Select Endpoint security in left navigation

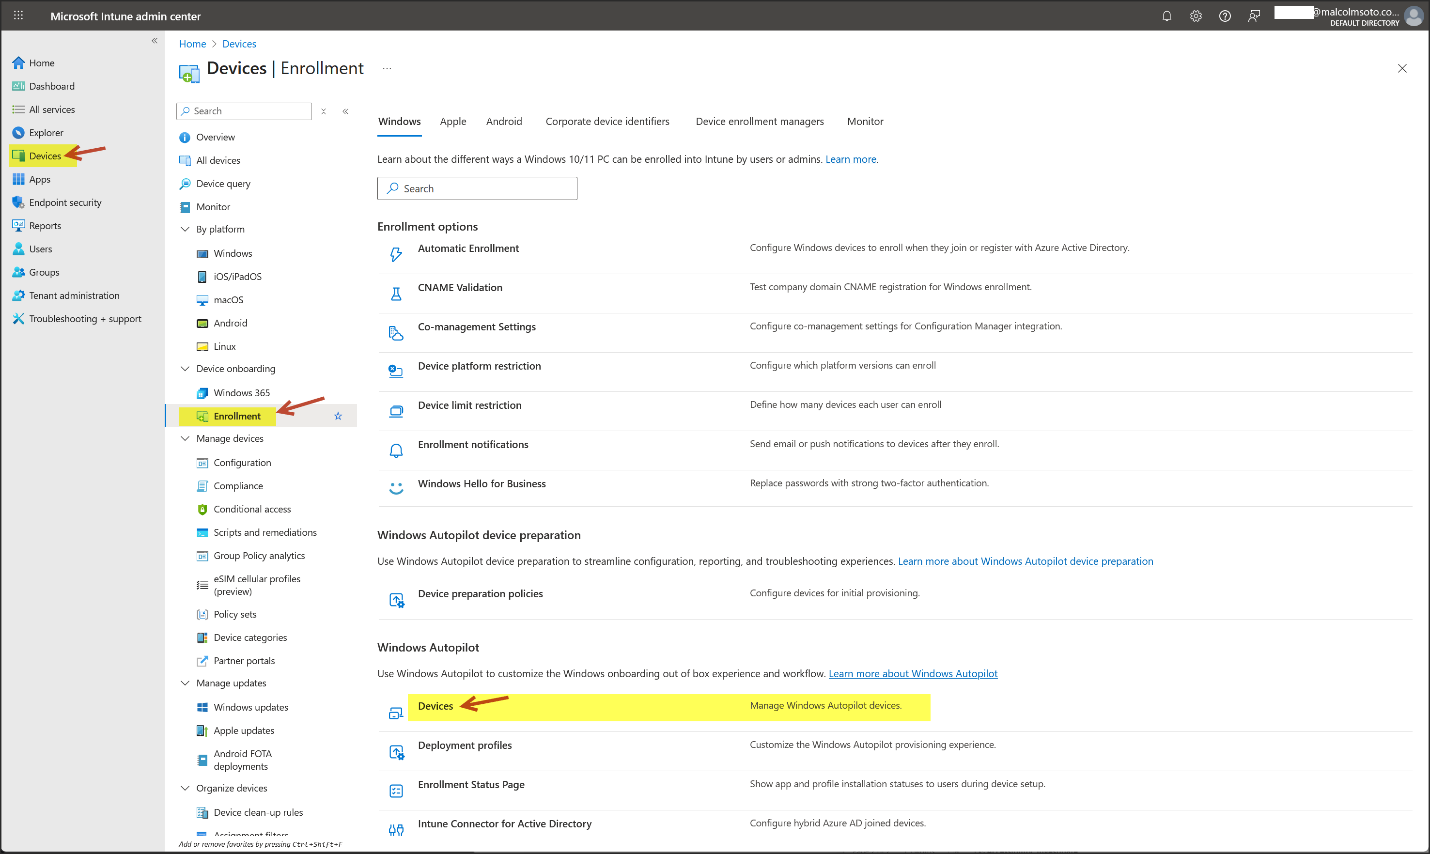(65, 203)
